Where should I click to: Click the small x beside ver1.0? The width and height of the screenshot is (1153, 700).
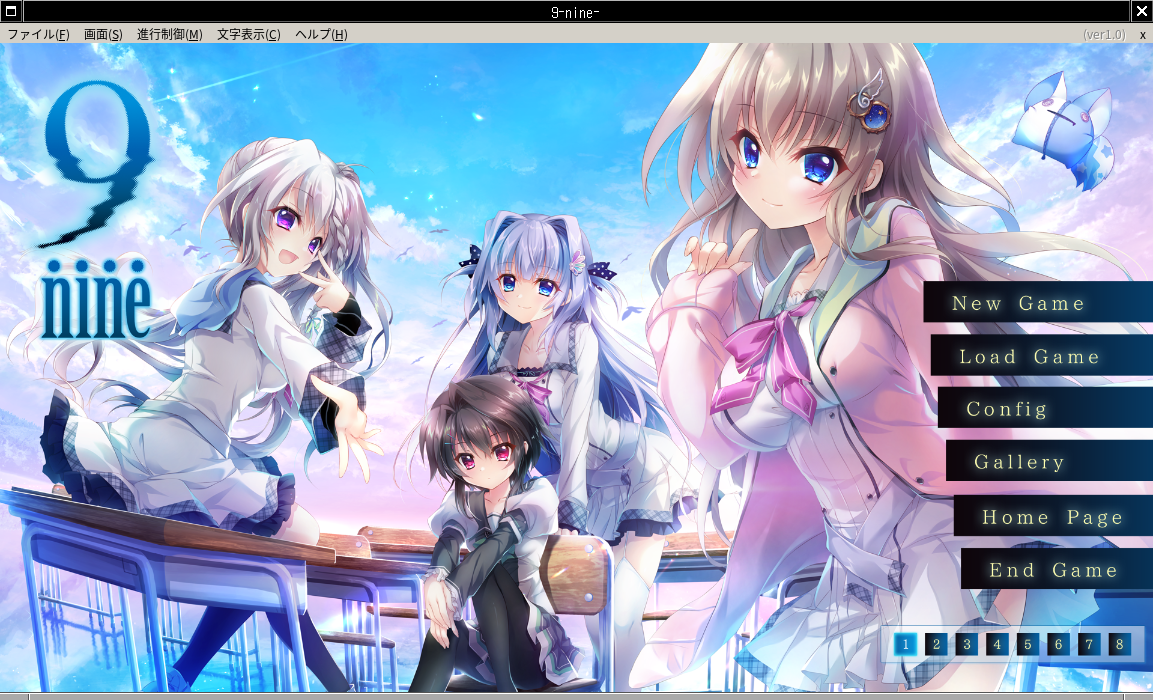tap(1143, 35)
